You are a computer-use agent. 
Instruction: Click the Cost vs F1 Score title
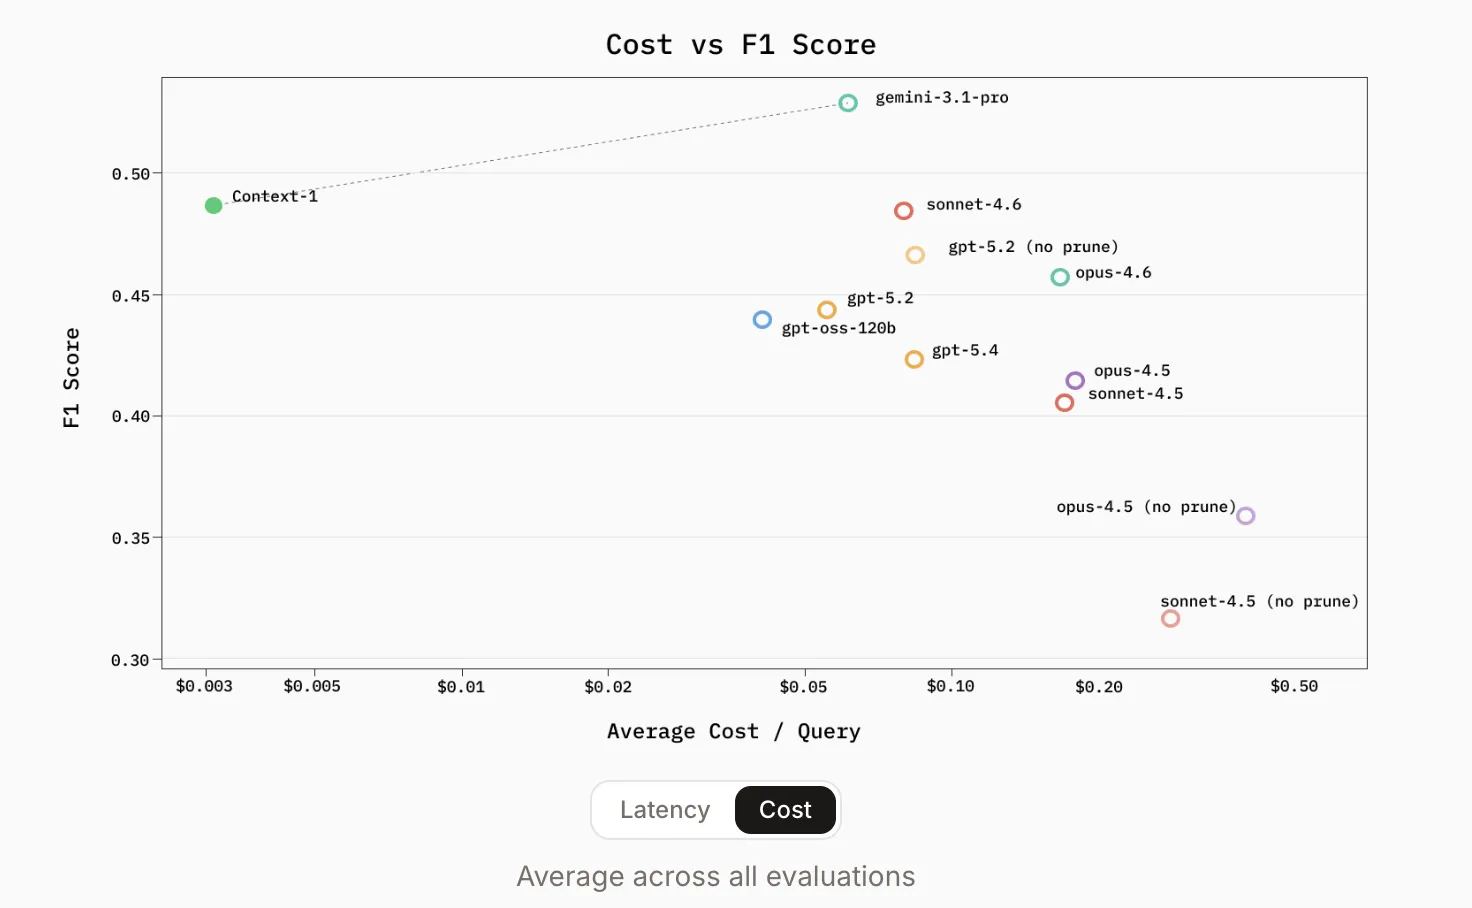click(741, 45)
